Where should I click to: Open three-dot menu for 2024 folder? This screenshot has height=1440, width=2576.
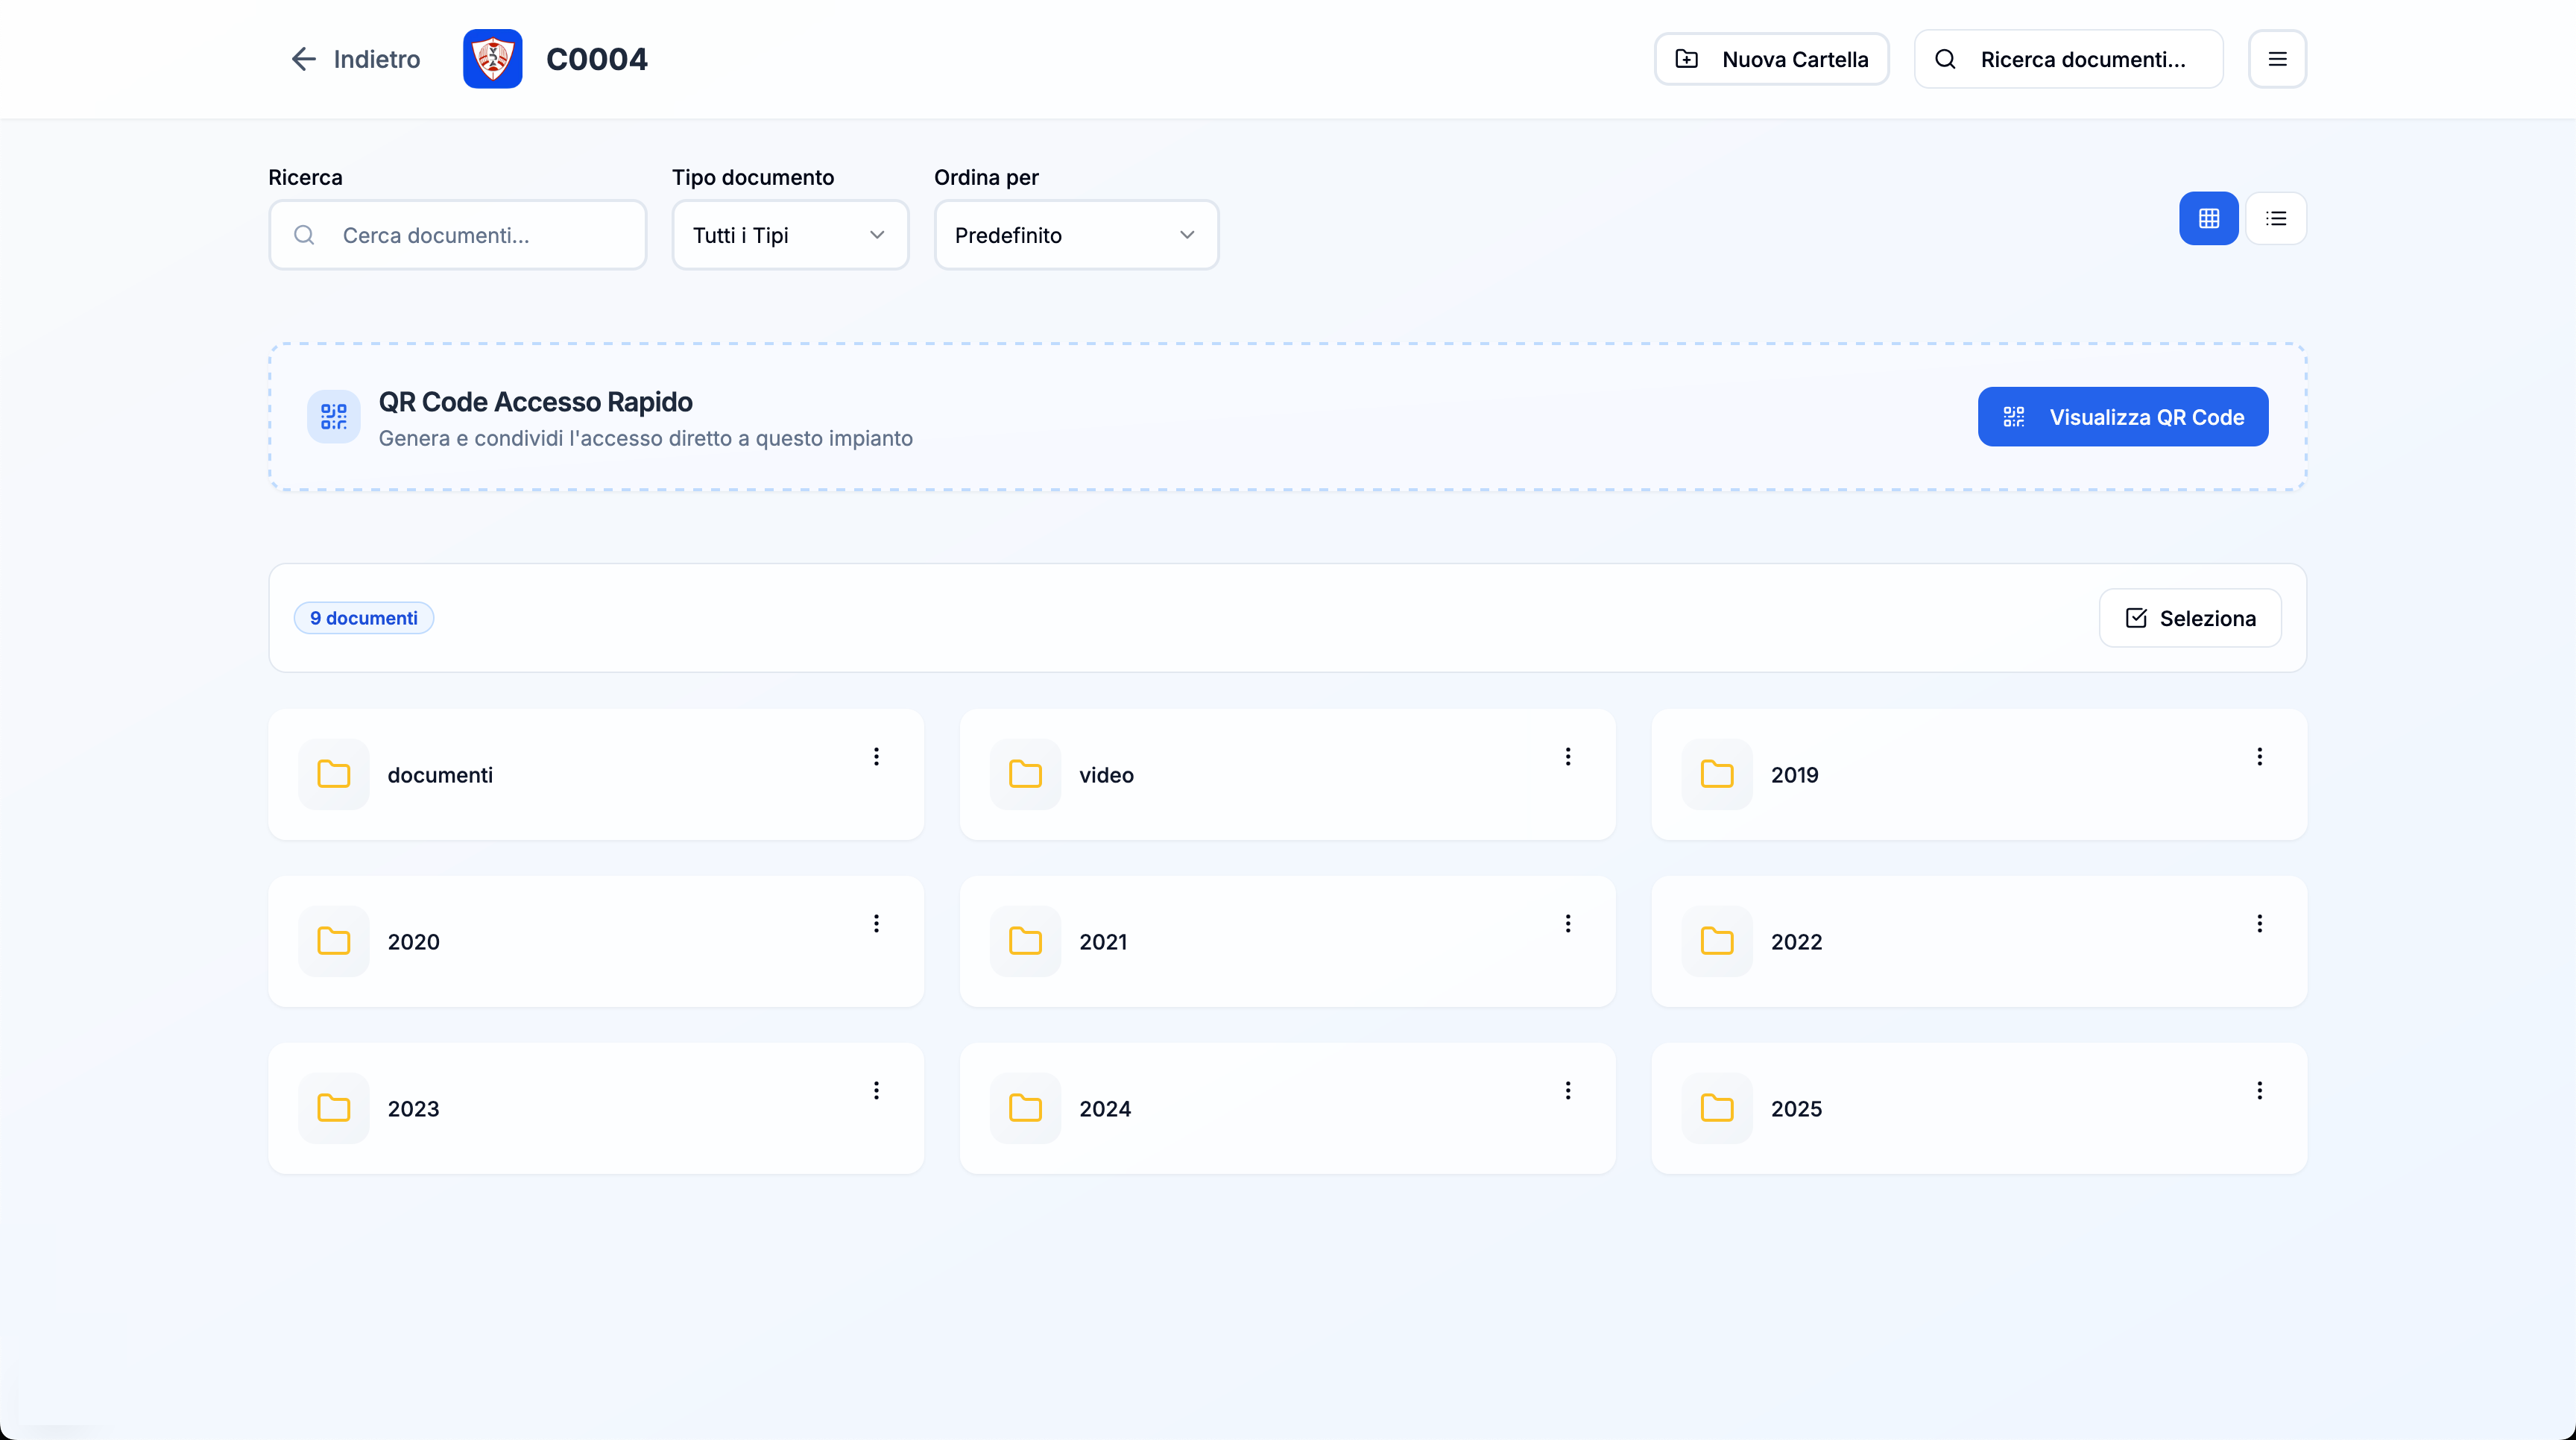pos(1567,1090)
